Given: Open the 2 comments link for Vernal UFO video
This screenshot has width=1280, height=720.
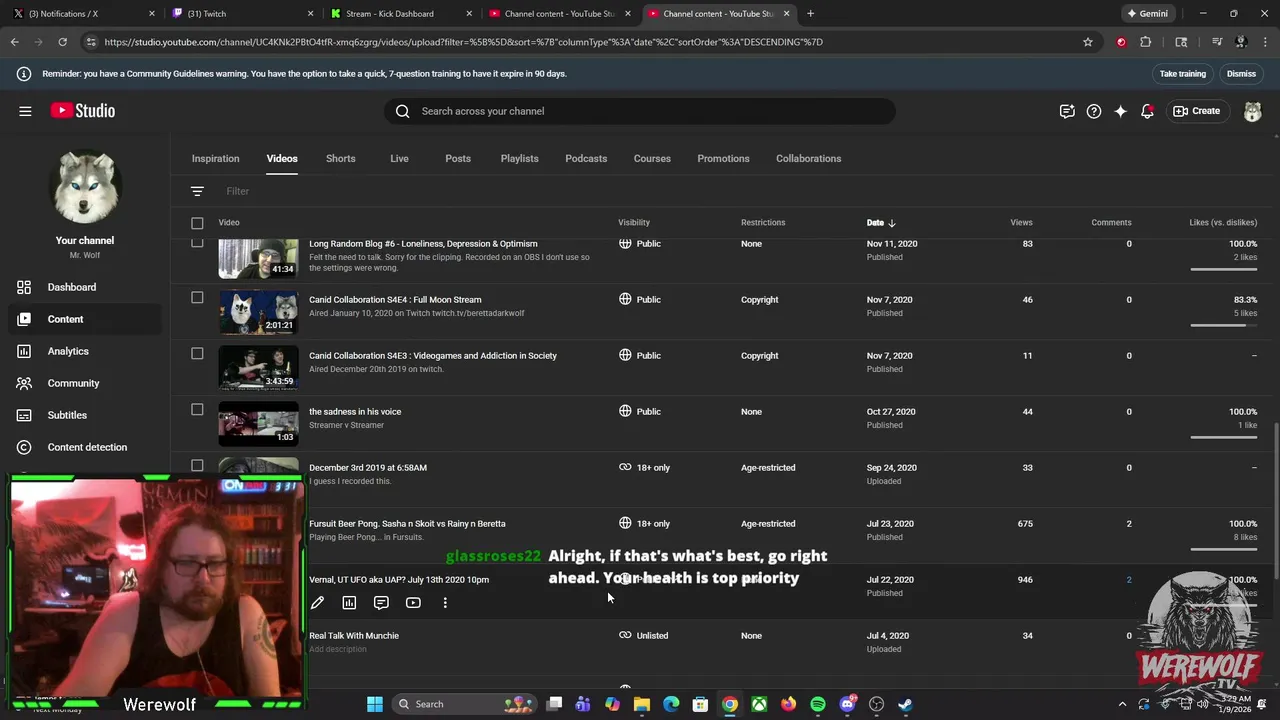Looking at the screenshot, I should click(1129, 579).
